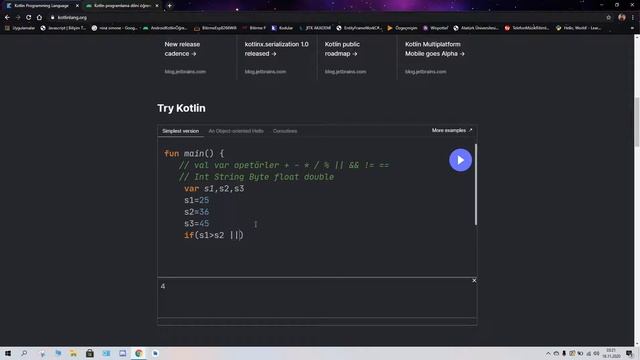Click the browser forward arrow

18,18
